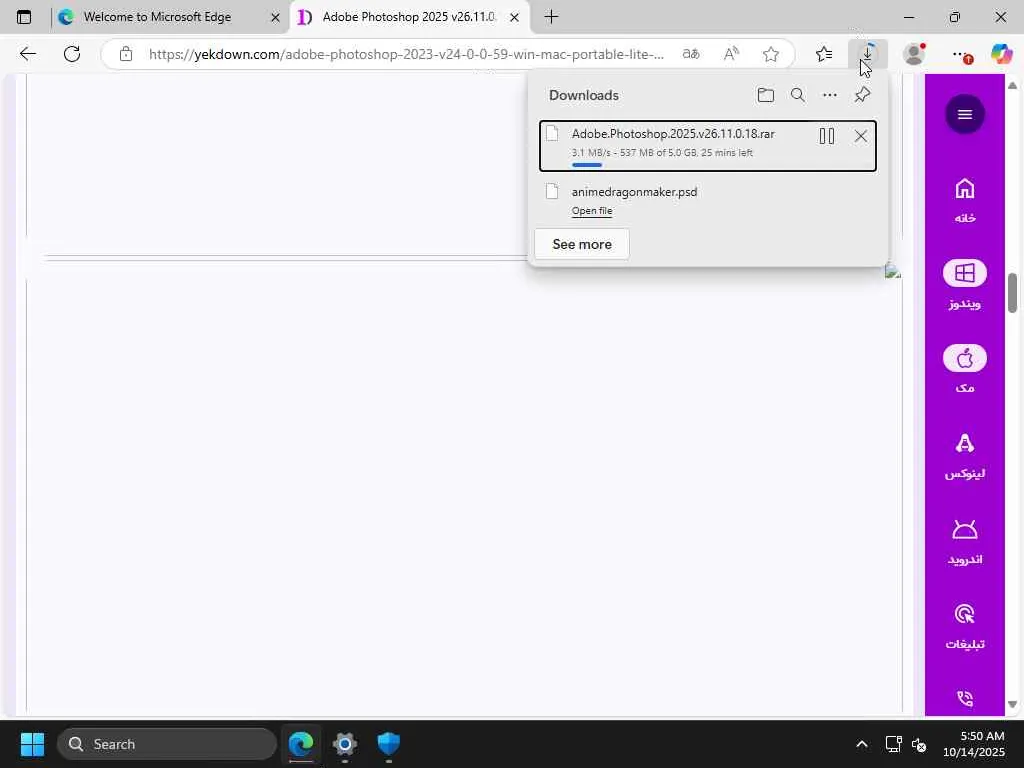This screenshot has height=768, width=1024.
Task: Click the broken image thumbnail on page
Action: (x=893, y=272)
